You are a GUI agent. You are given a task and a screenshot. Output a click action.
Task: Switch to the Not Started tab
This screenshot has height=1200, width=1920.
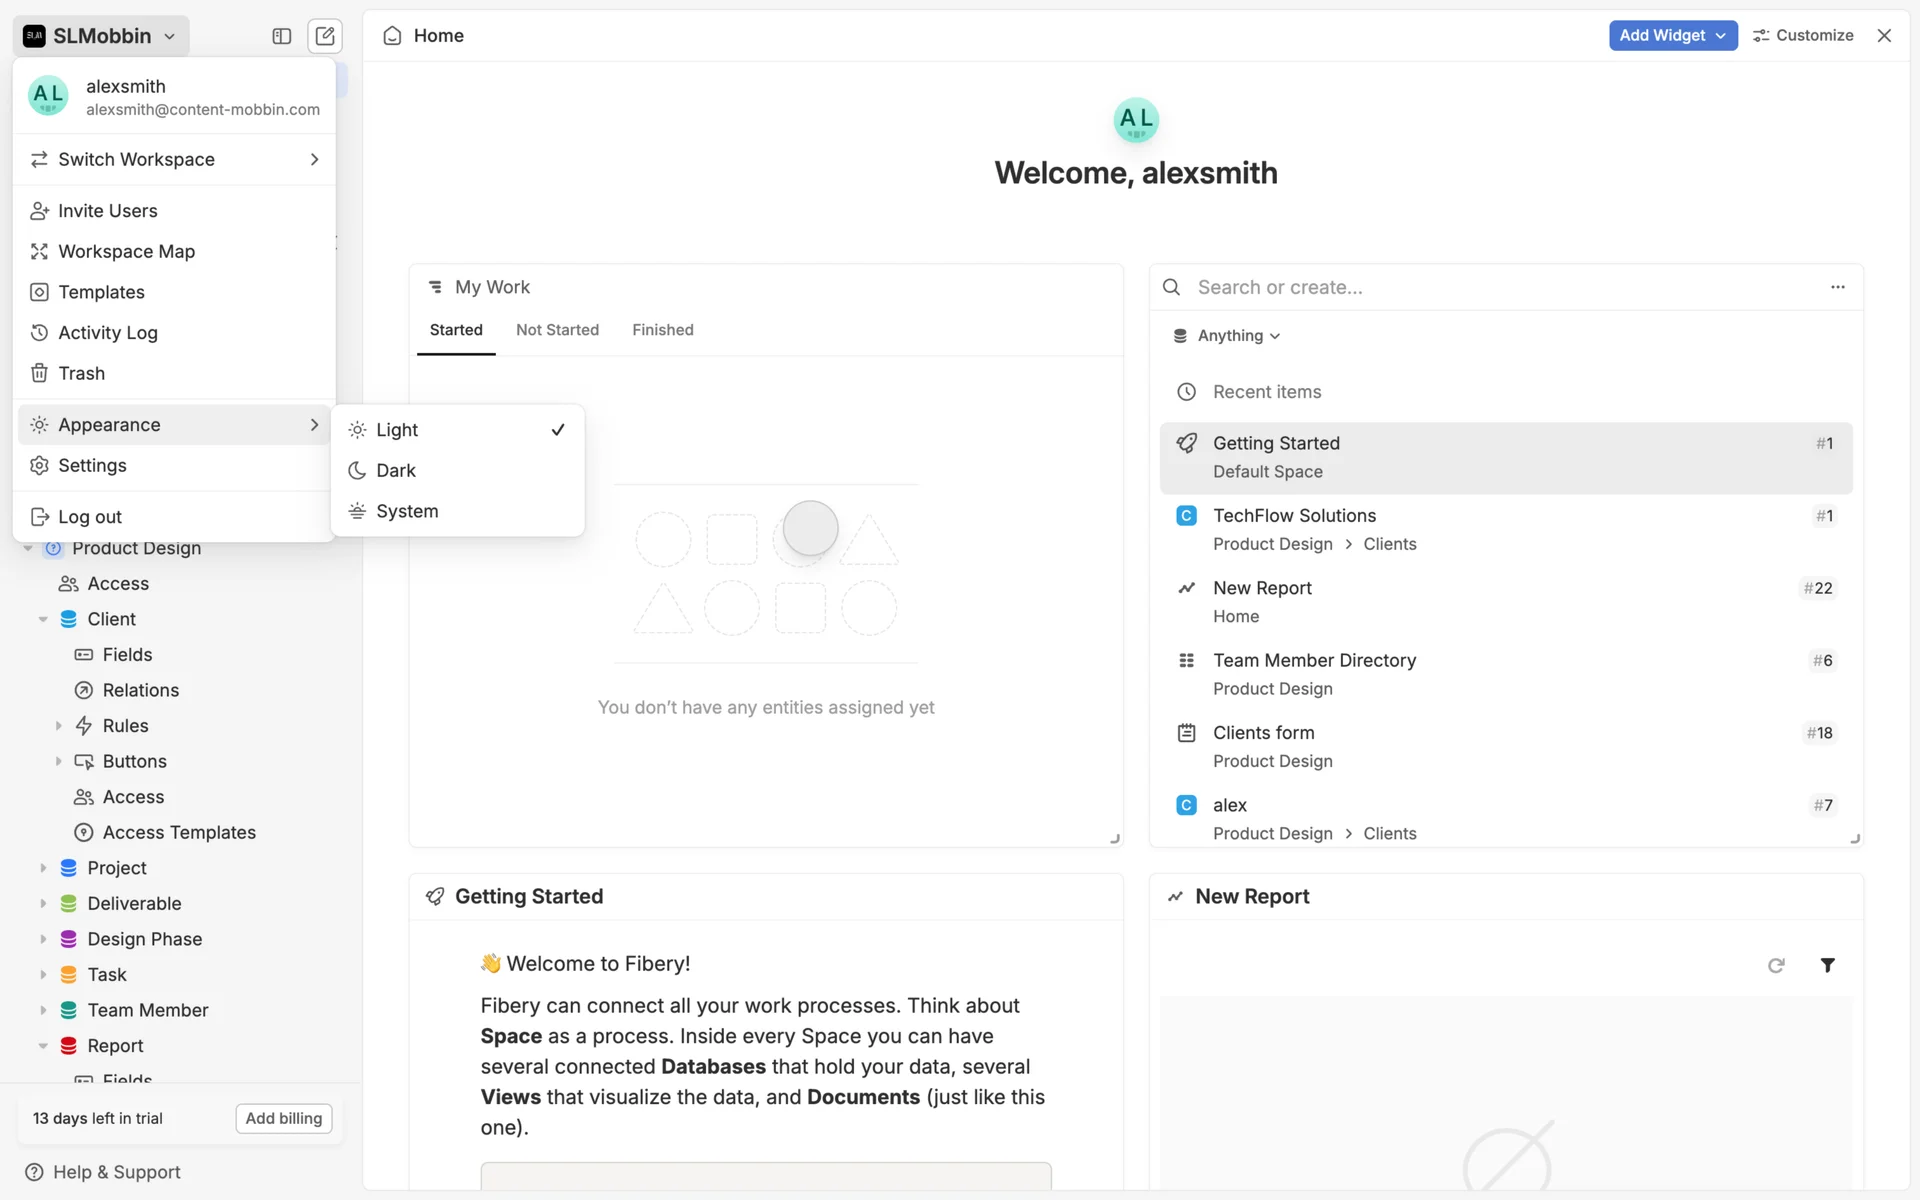click(557, 330)
